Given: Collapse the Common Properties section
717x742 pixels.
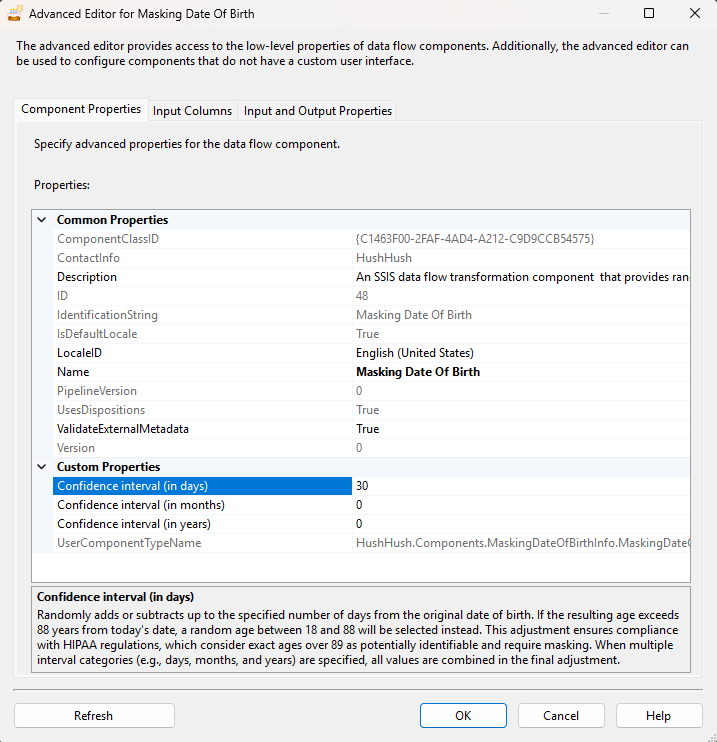Looking at the screenshot, I should (x=42, y=220).
